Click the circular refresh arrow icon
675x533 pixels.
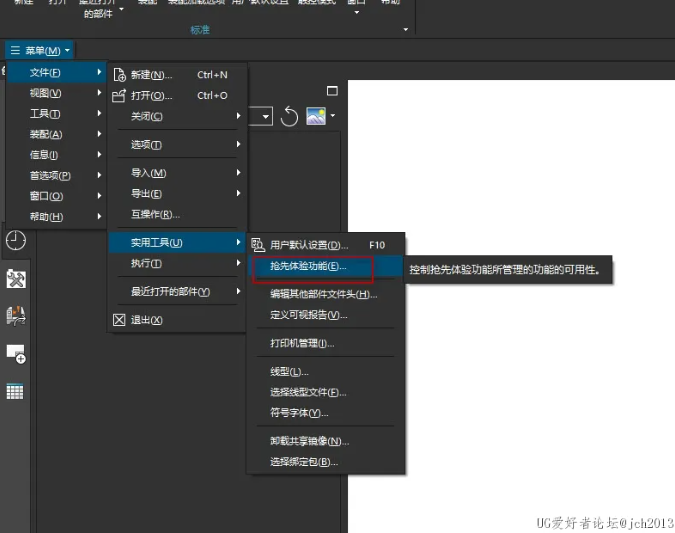tap(289, 117)
